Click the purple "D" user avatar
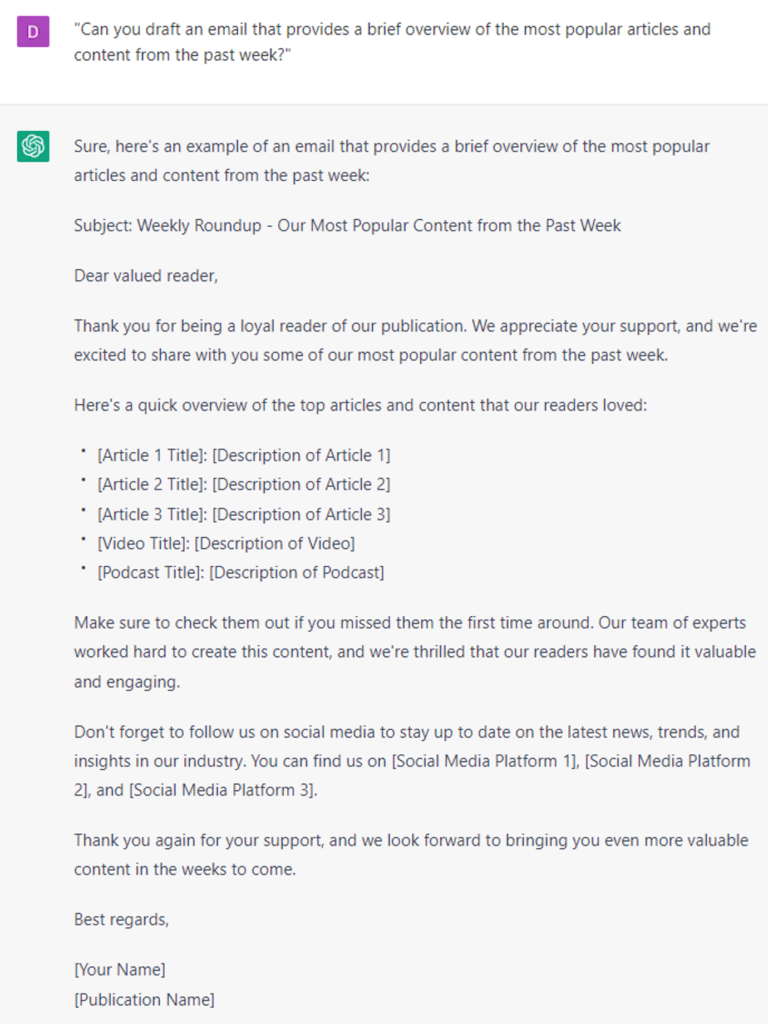 (x=33, y=32)
